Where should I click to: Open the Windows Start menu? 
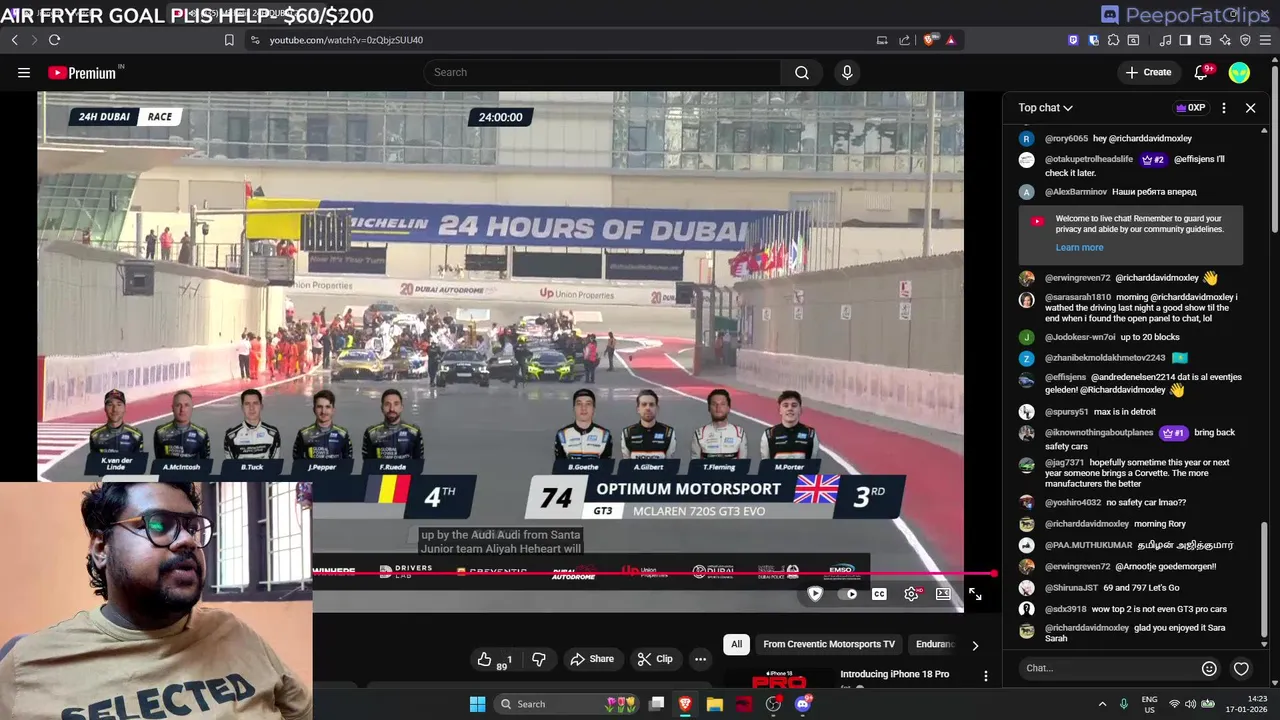point(477,704)
